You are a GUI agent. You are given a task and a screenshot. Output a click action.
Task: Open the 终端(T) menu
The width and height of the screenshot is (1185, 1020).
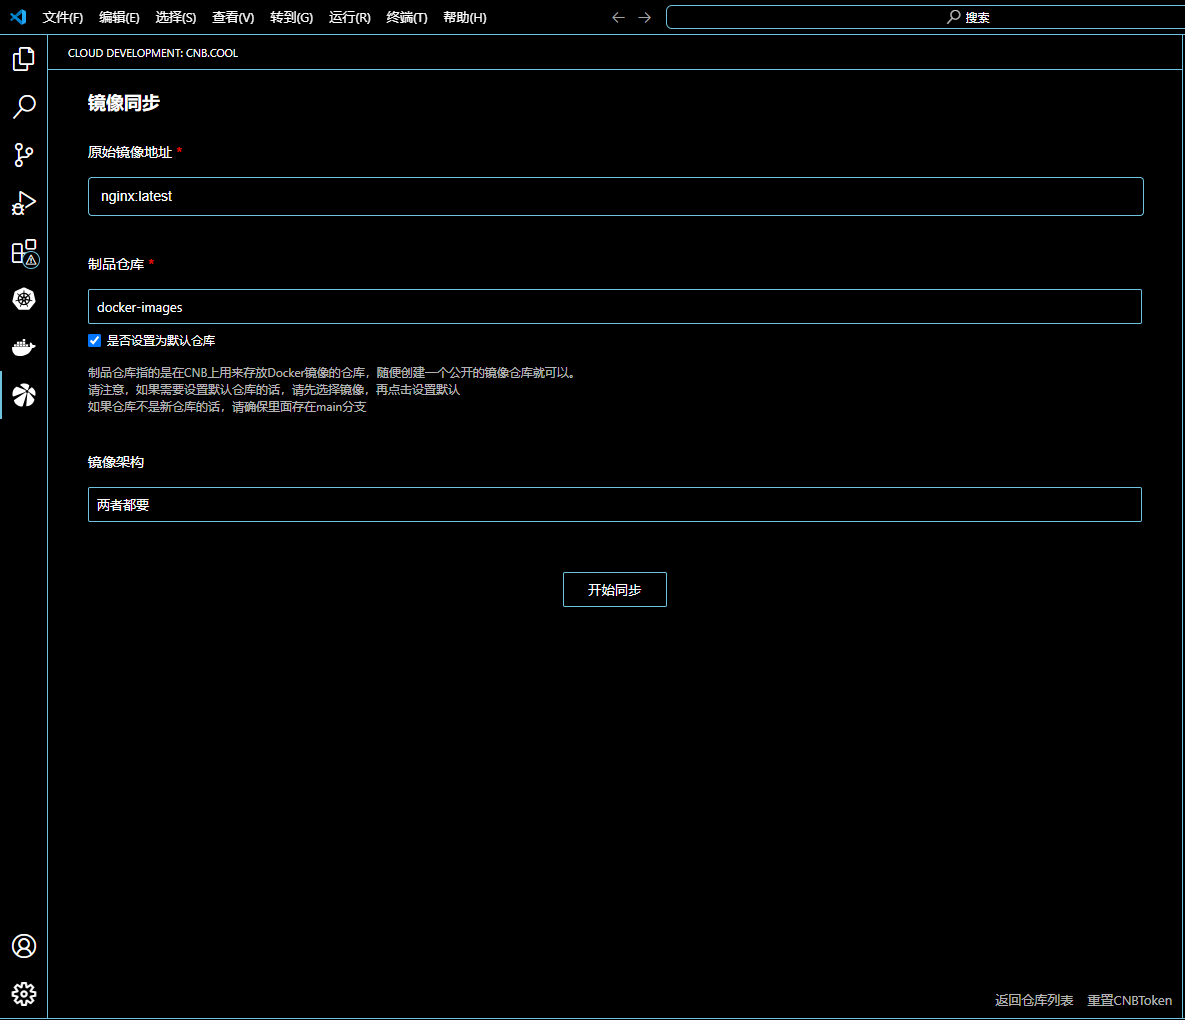pyautogui.click(x=406, y=17)
